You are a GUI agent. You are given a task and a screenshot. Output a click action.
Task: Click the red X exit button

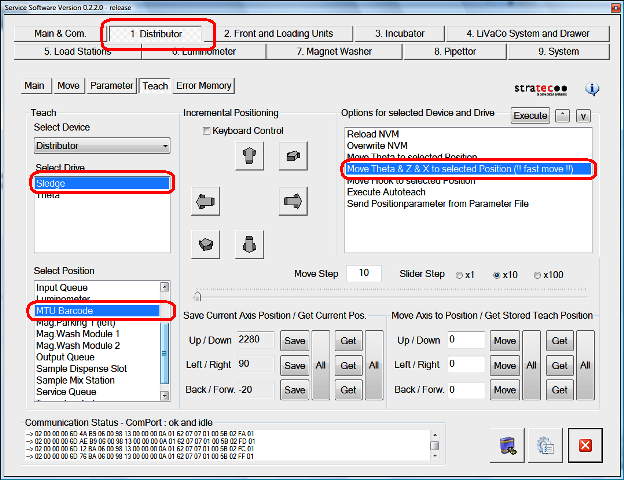tap(585, 446)
